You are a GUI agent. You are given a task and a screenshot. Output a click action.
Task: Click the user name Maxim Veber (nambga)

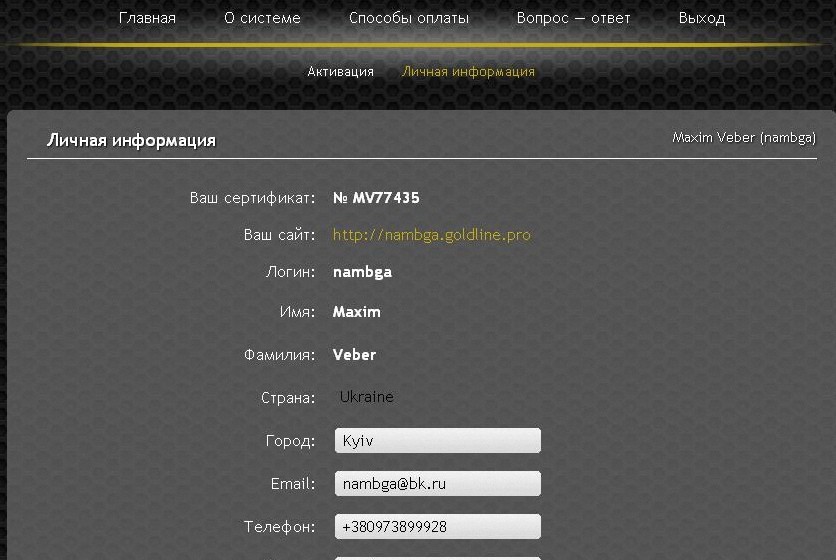click(744, 138)
